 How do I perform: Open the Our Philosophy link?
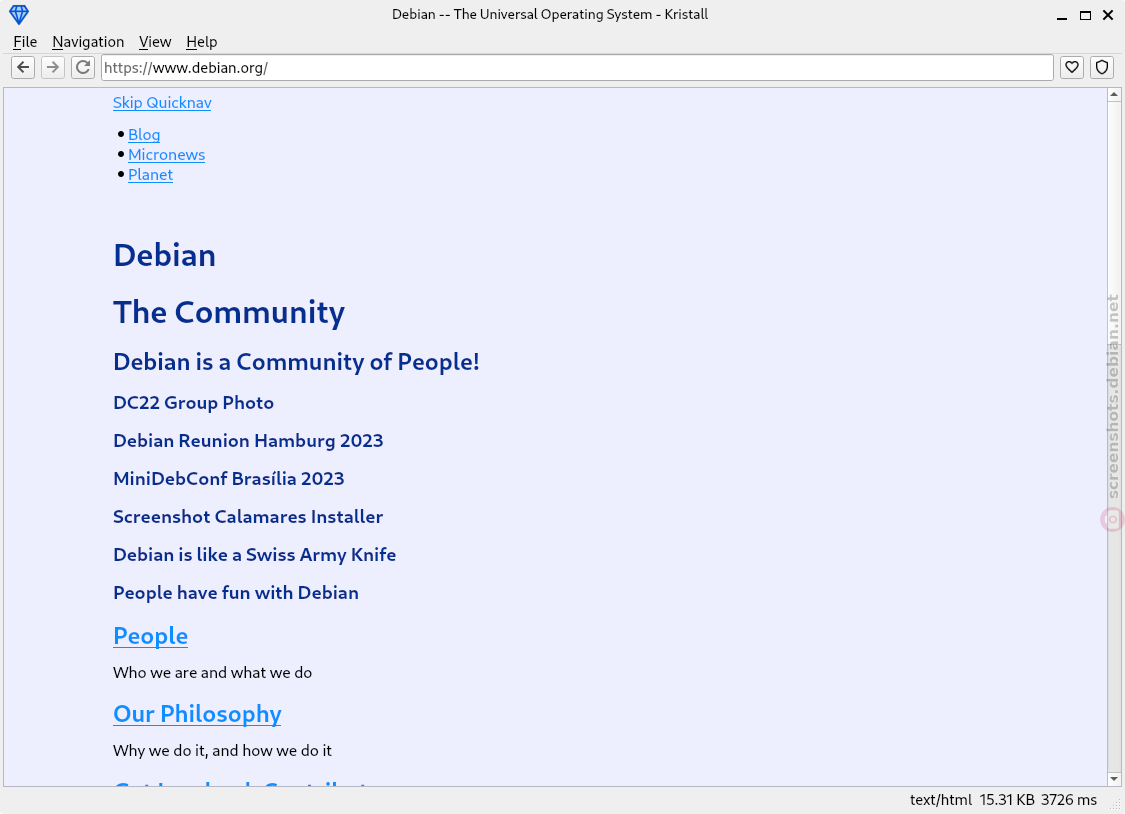197,714
